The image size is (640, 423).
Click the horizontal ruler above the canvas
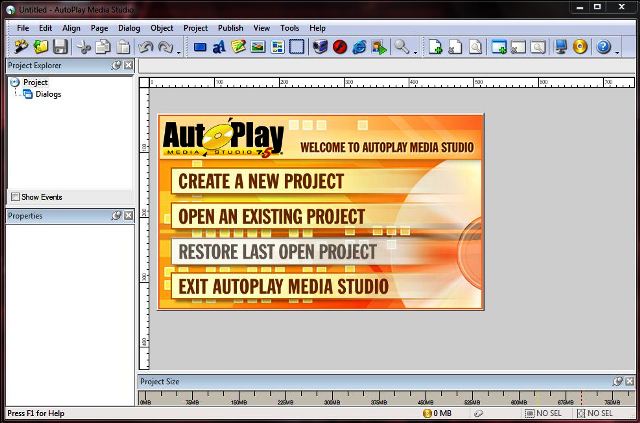[x=392, y=82]
